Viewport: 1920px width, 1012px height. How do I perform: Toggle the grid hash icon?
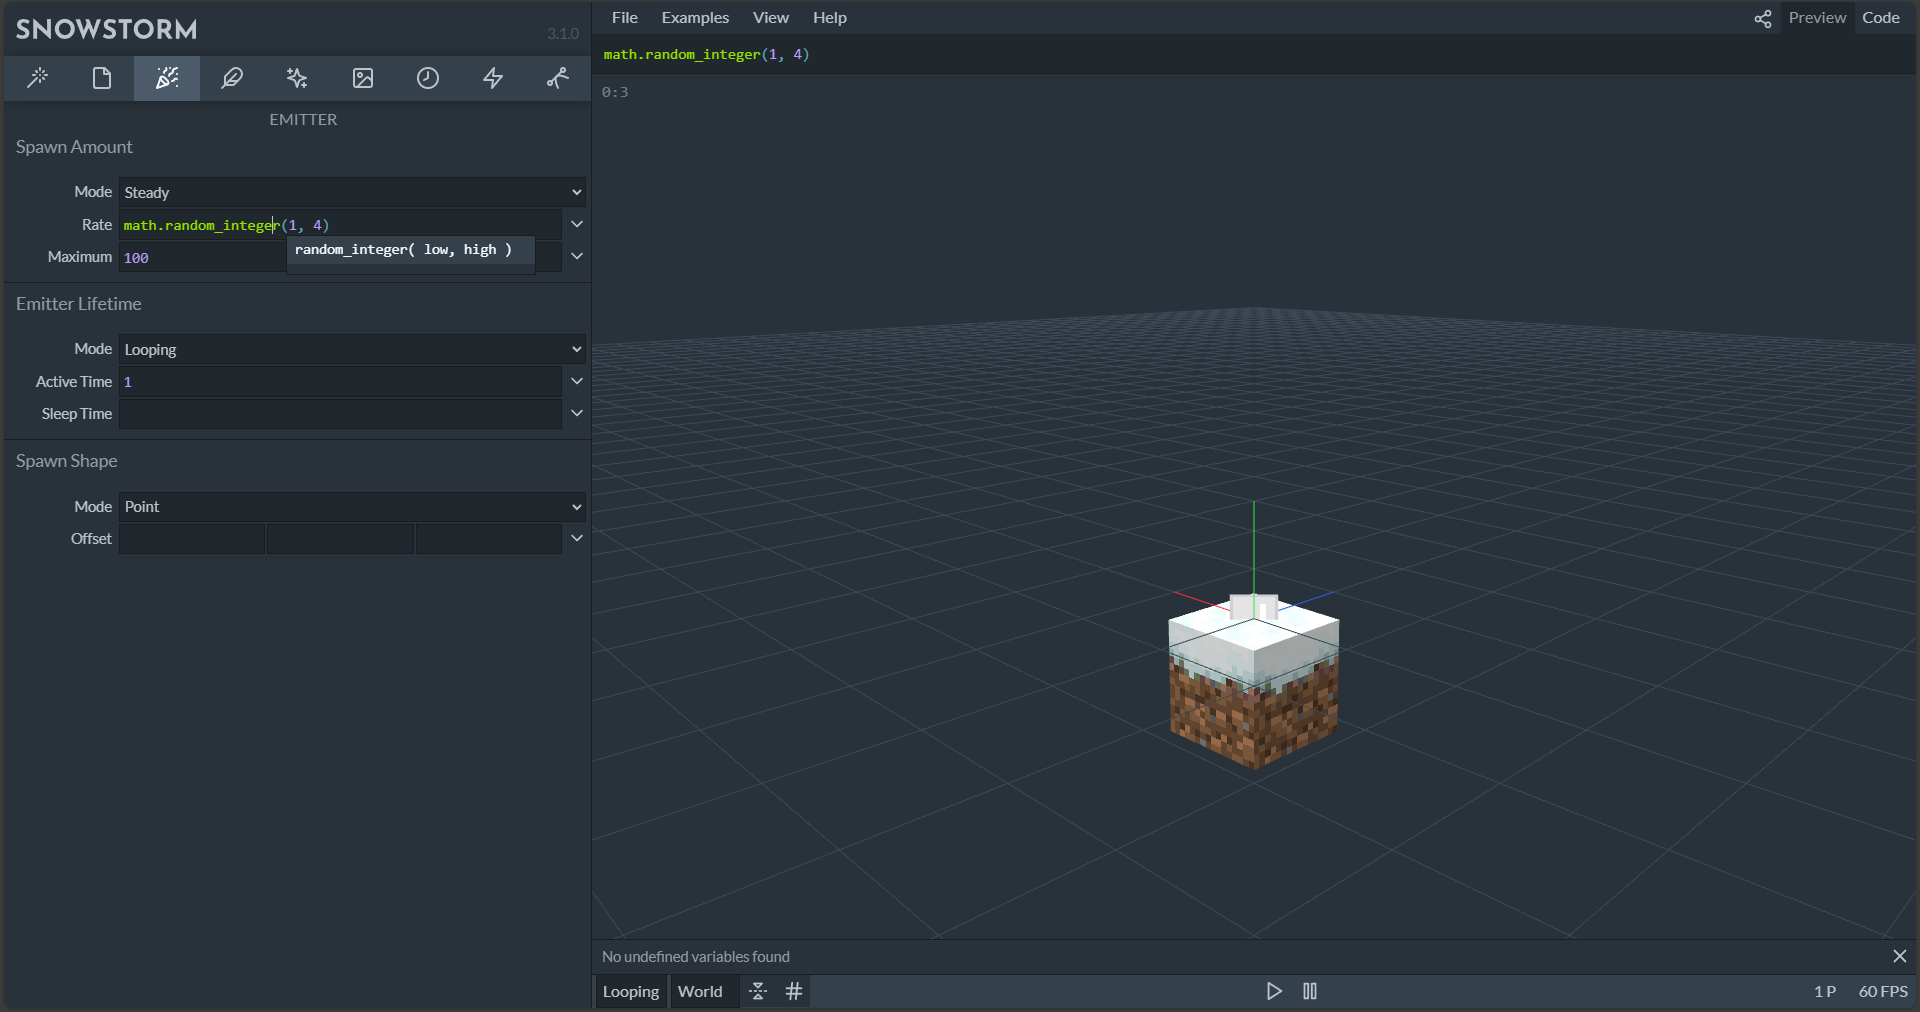click(x=794, y=991)
